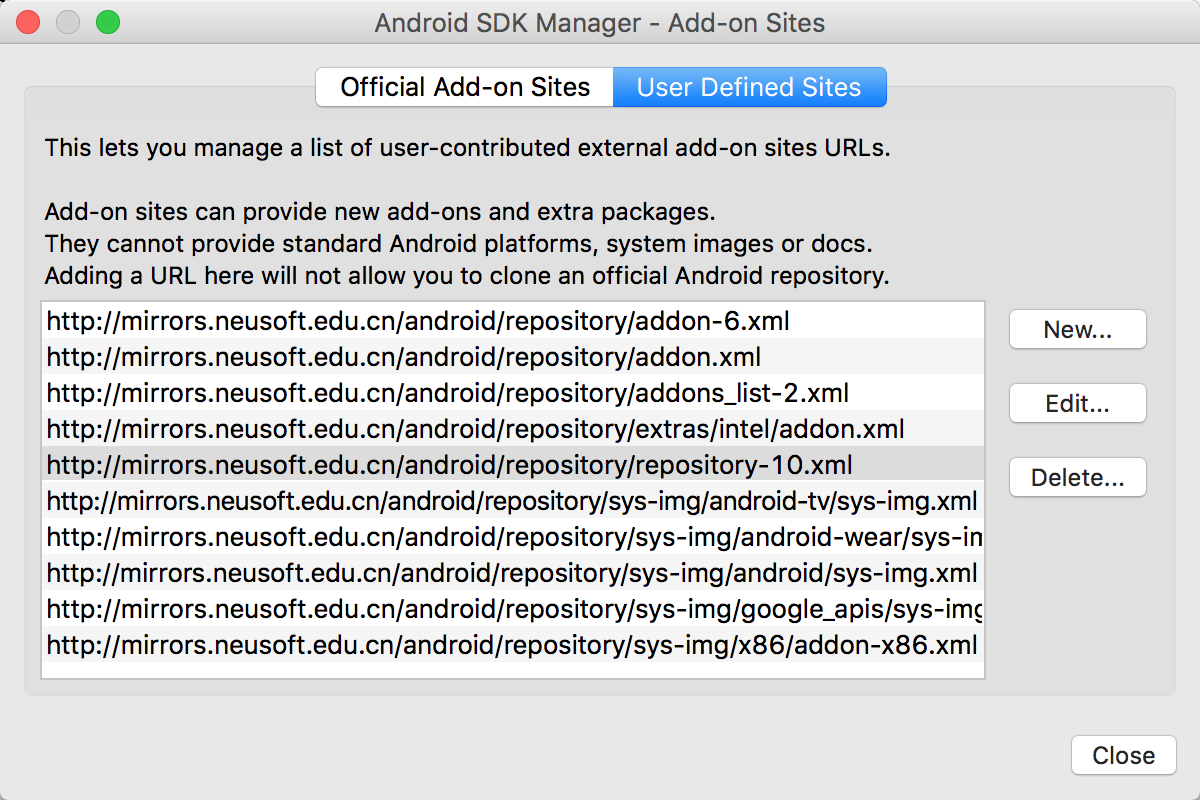The height and width of the screenshot is (800, 1200).
Task: Select the repository-10.xml URL row
Action: (513, 464)
